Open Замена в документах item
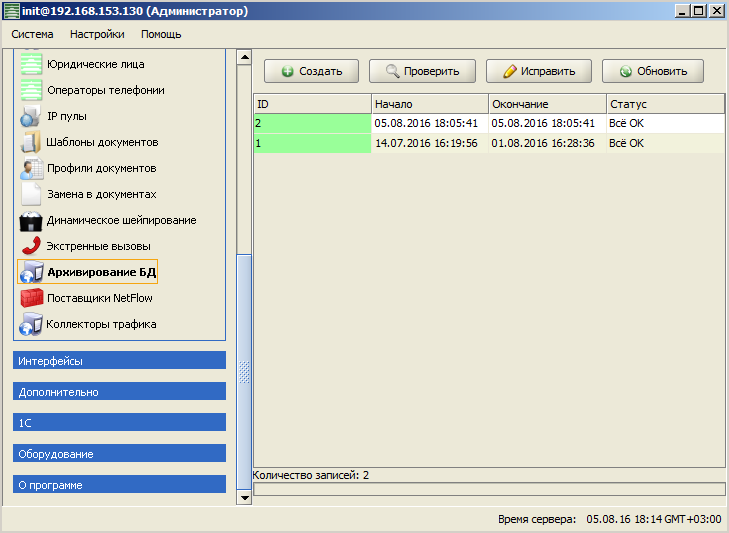Viewport: 729px width, 533px height. (101, 194)
